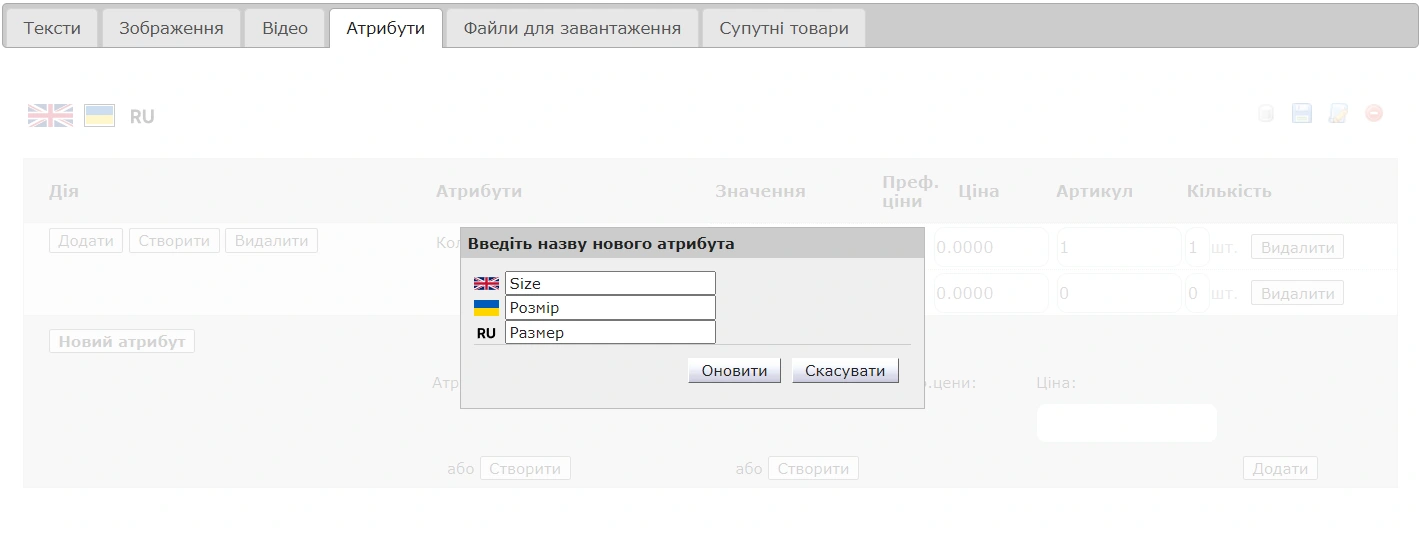Click the English name field containing Size
The height and width of the screenshot is (535, 1419).
click(610, 283)
